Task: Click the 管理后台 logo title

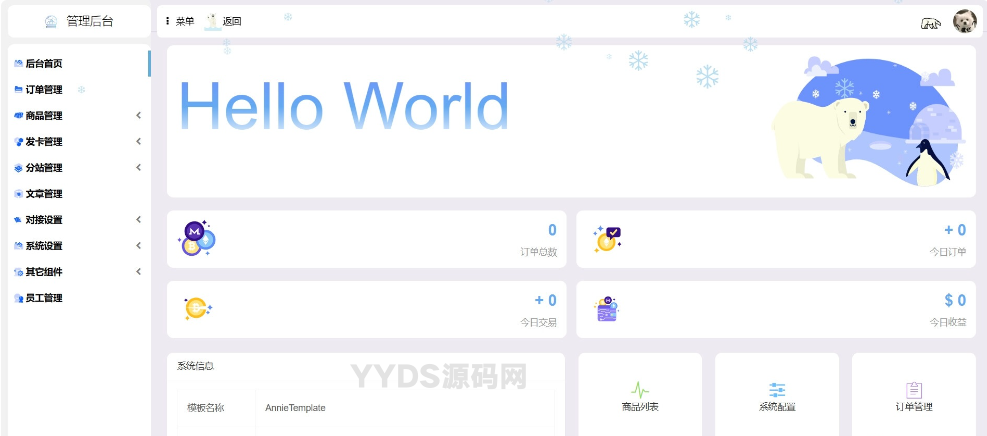Action: coord(79,21)
